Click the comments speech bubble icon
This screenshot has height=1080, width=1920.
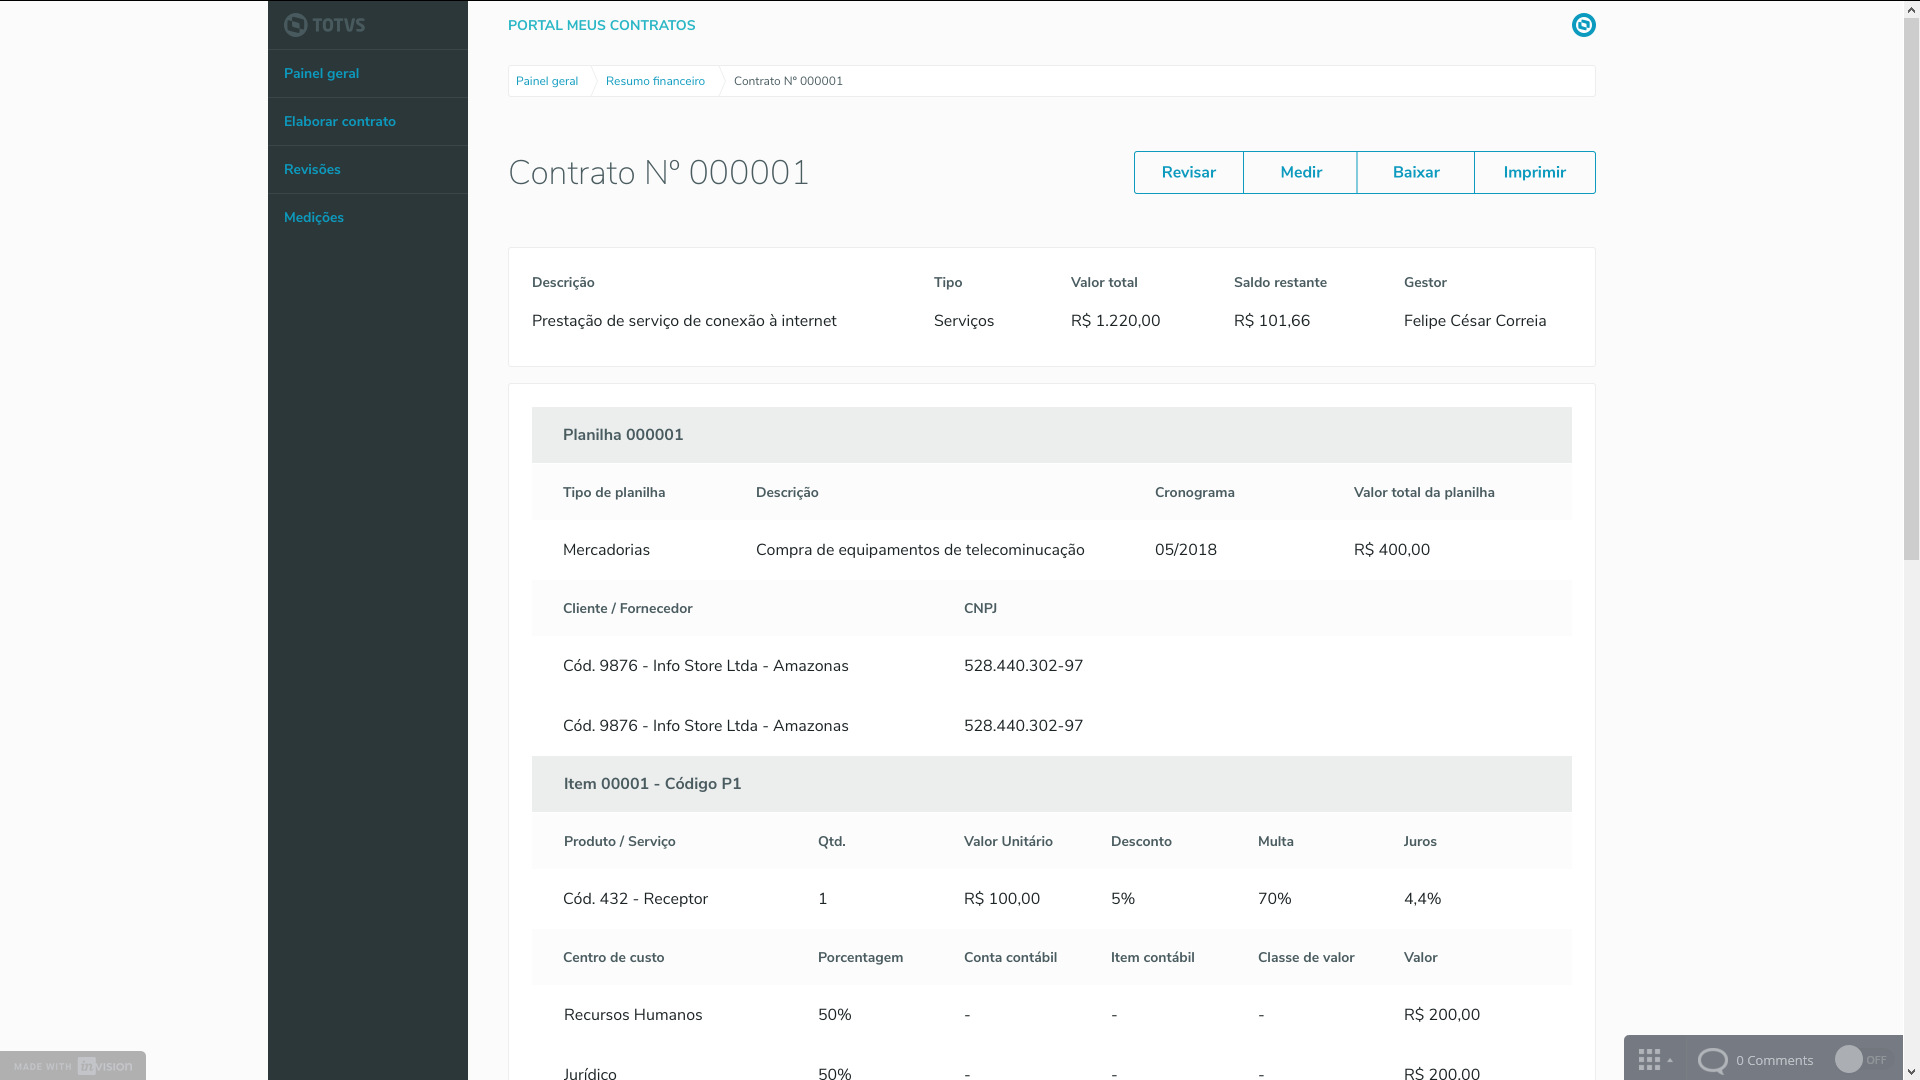1712,1060
